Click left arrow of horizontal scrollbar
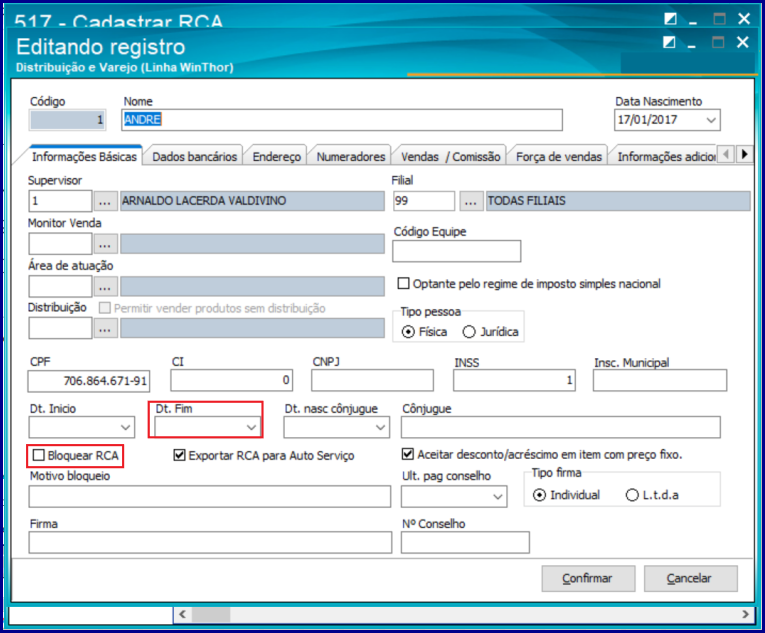Screen dimensions: 765x633 tap(183, 614)
